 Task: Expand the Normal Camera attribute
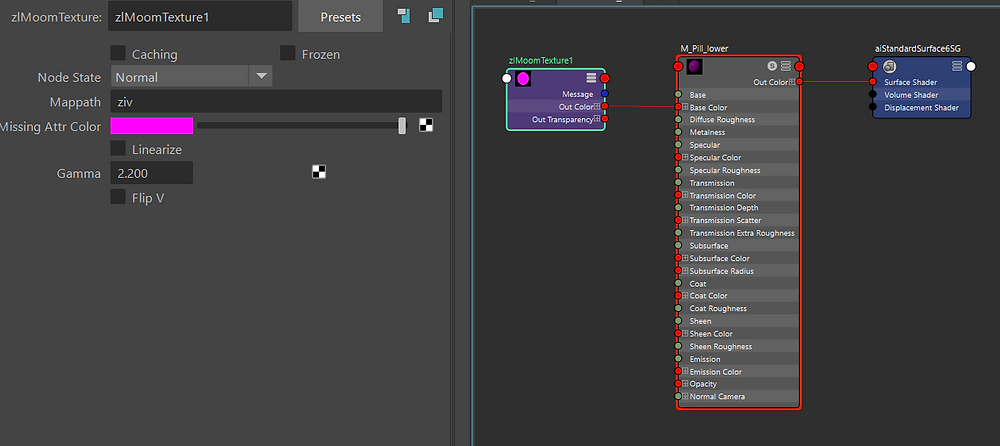(686, 397)
